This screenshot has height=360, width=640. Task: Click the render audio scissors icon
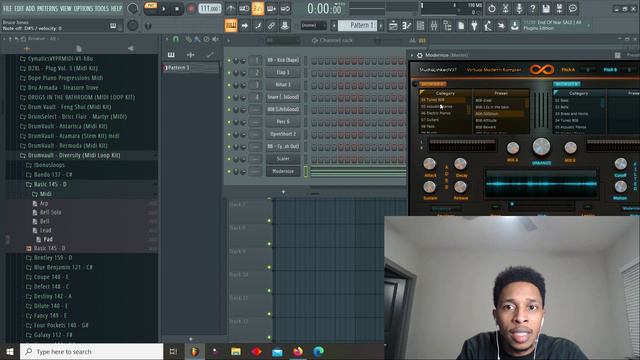[x=505, y=8]
